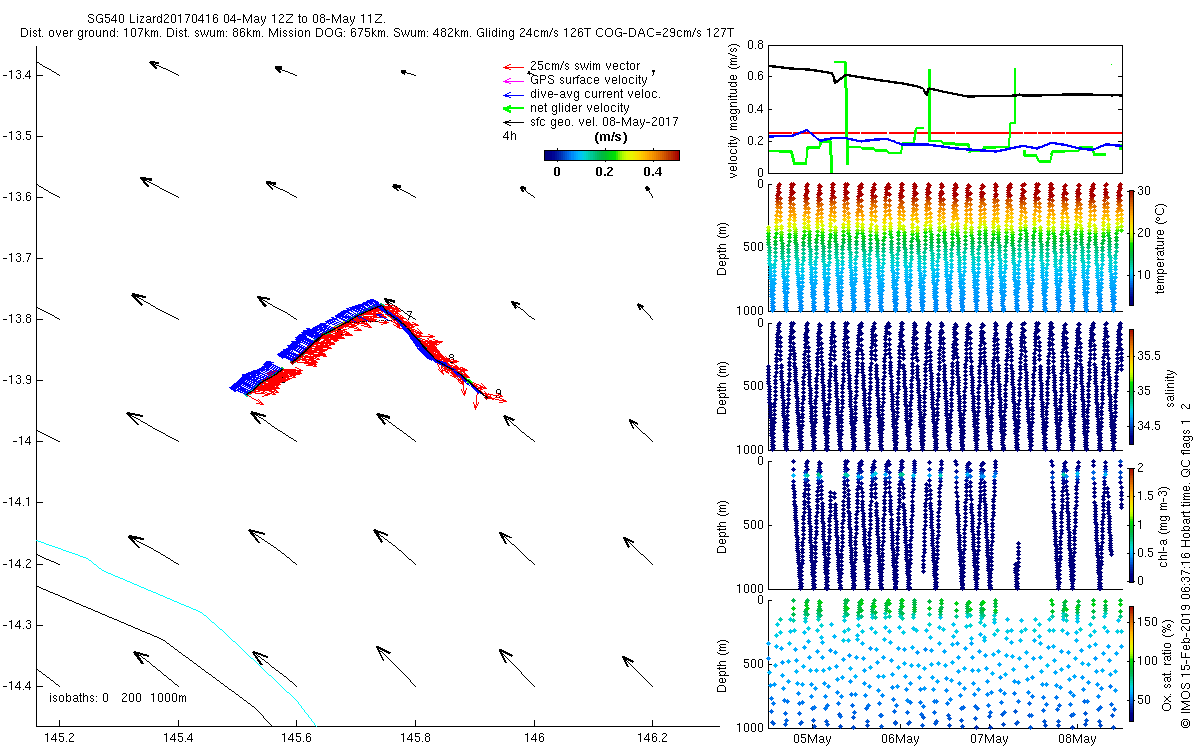Select waypoint marker 8 on the glider track
The width and height of the screenshot is (1200, 750).
click(x=452, y=359)
